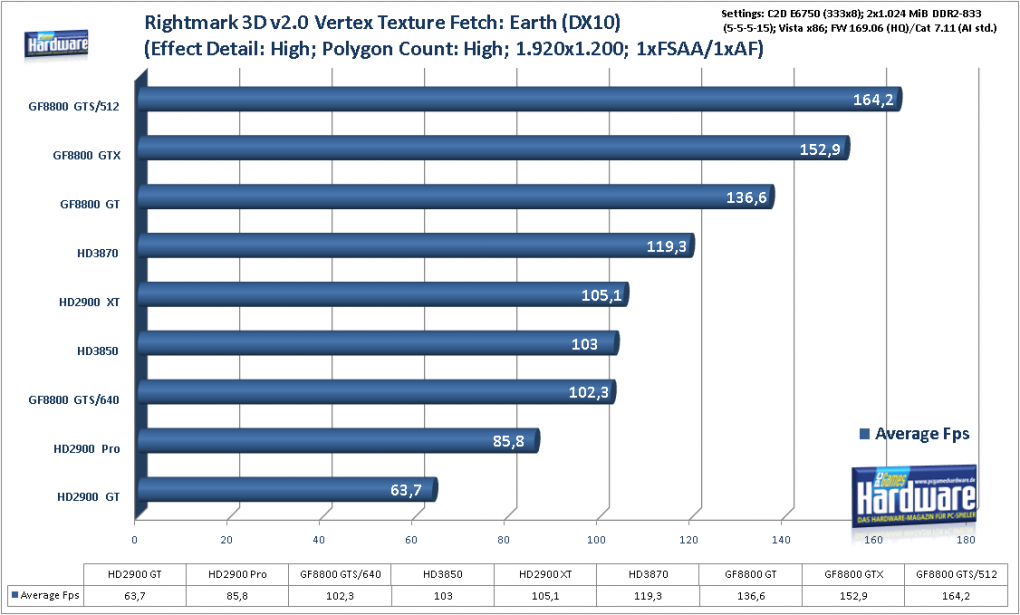Click the x-axis value 20
This screenshot has height=615, width=1020.
[x=226, y=540]
